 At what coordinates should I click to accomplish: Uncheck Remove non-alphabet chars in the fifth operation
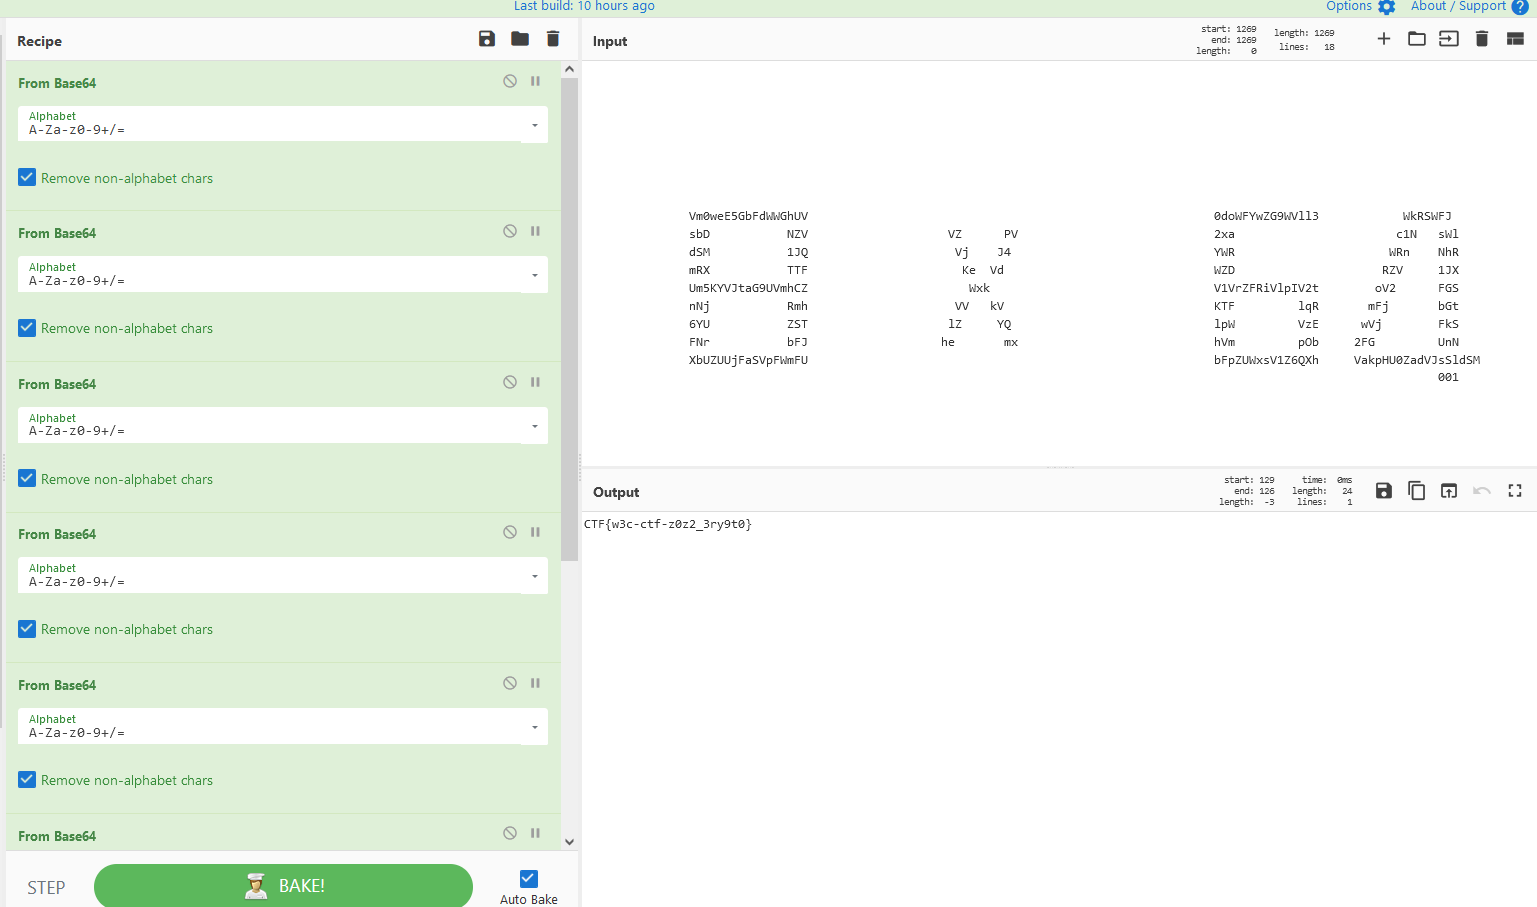(x=27, y=779)
